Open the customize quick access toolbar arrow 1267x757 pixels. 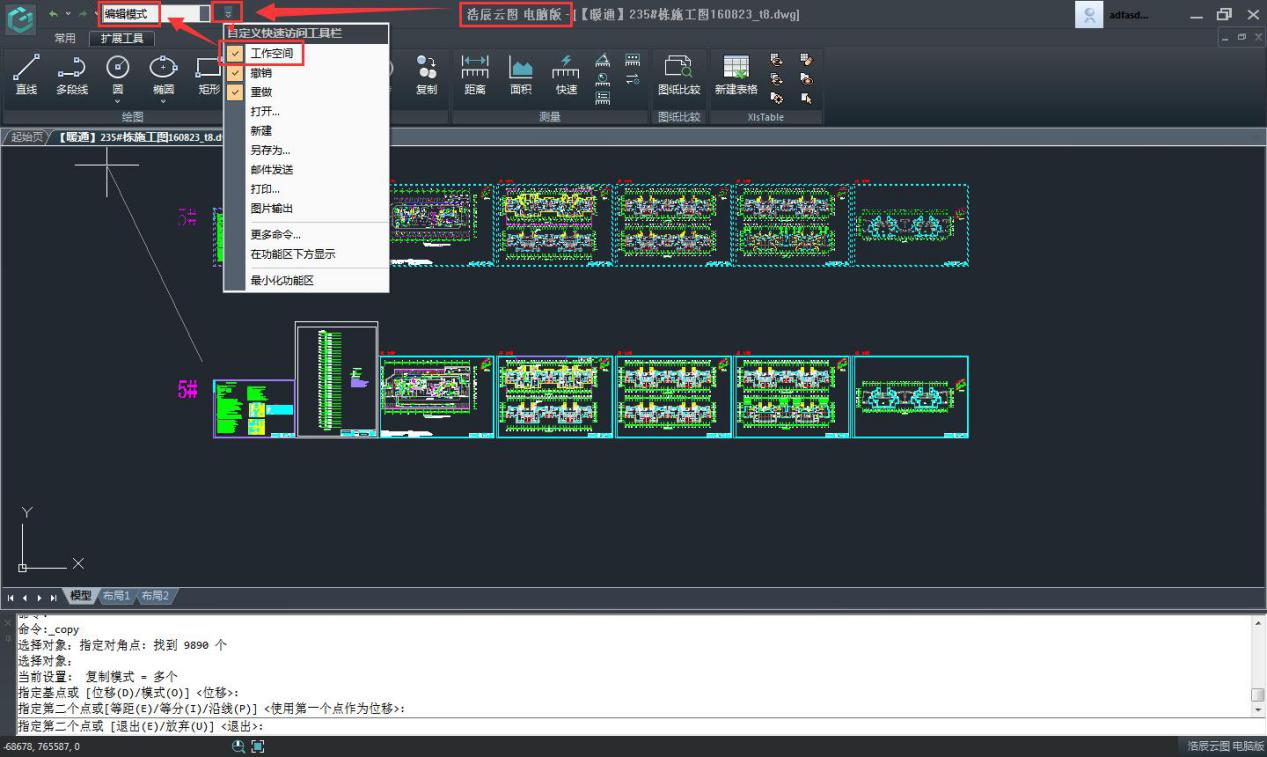tap(230, 14)
